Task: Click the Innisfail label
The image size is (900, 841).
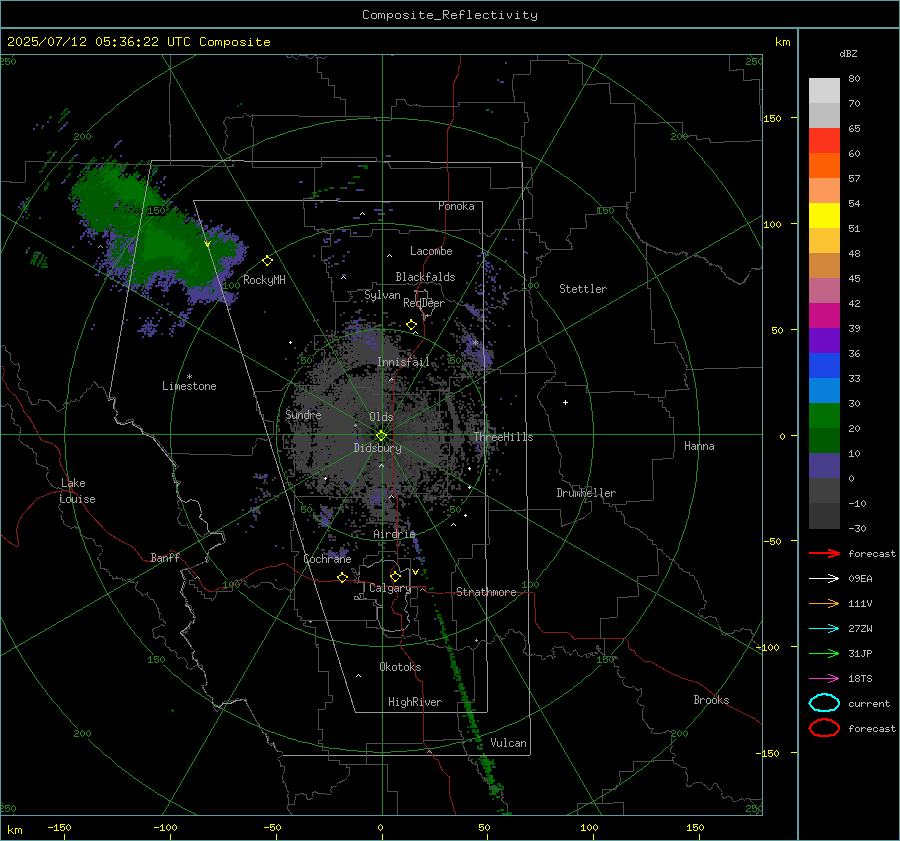Action: [403, 362]
